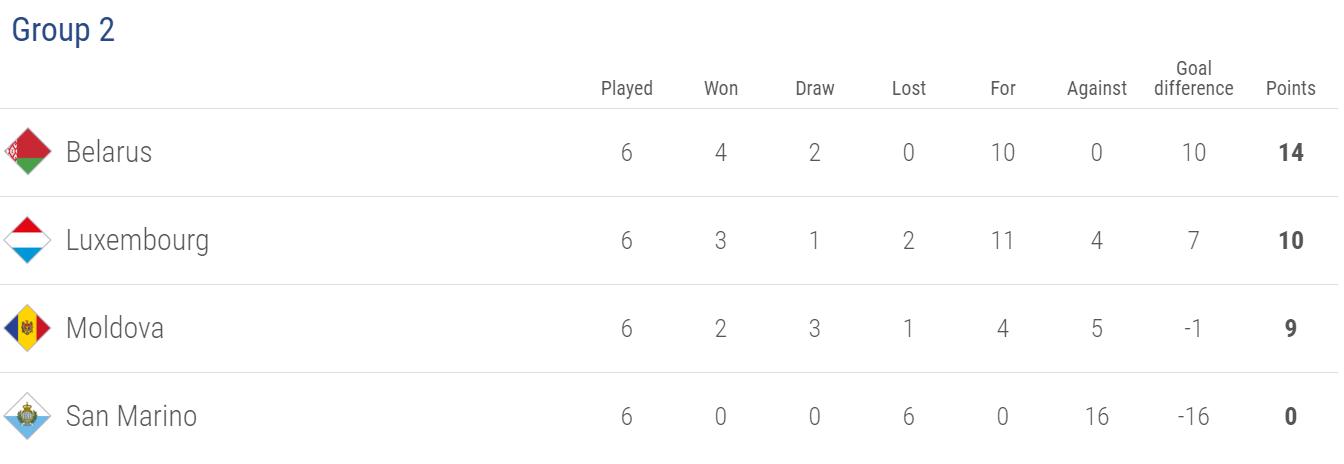Select Belarus points value 14

pos(1291,153)
